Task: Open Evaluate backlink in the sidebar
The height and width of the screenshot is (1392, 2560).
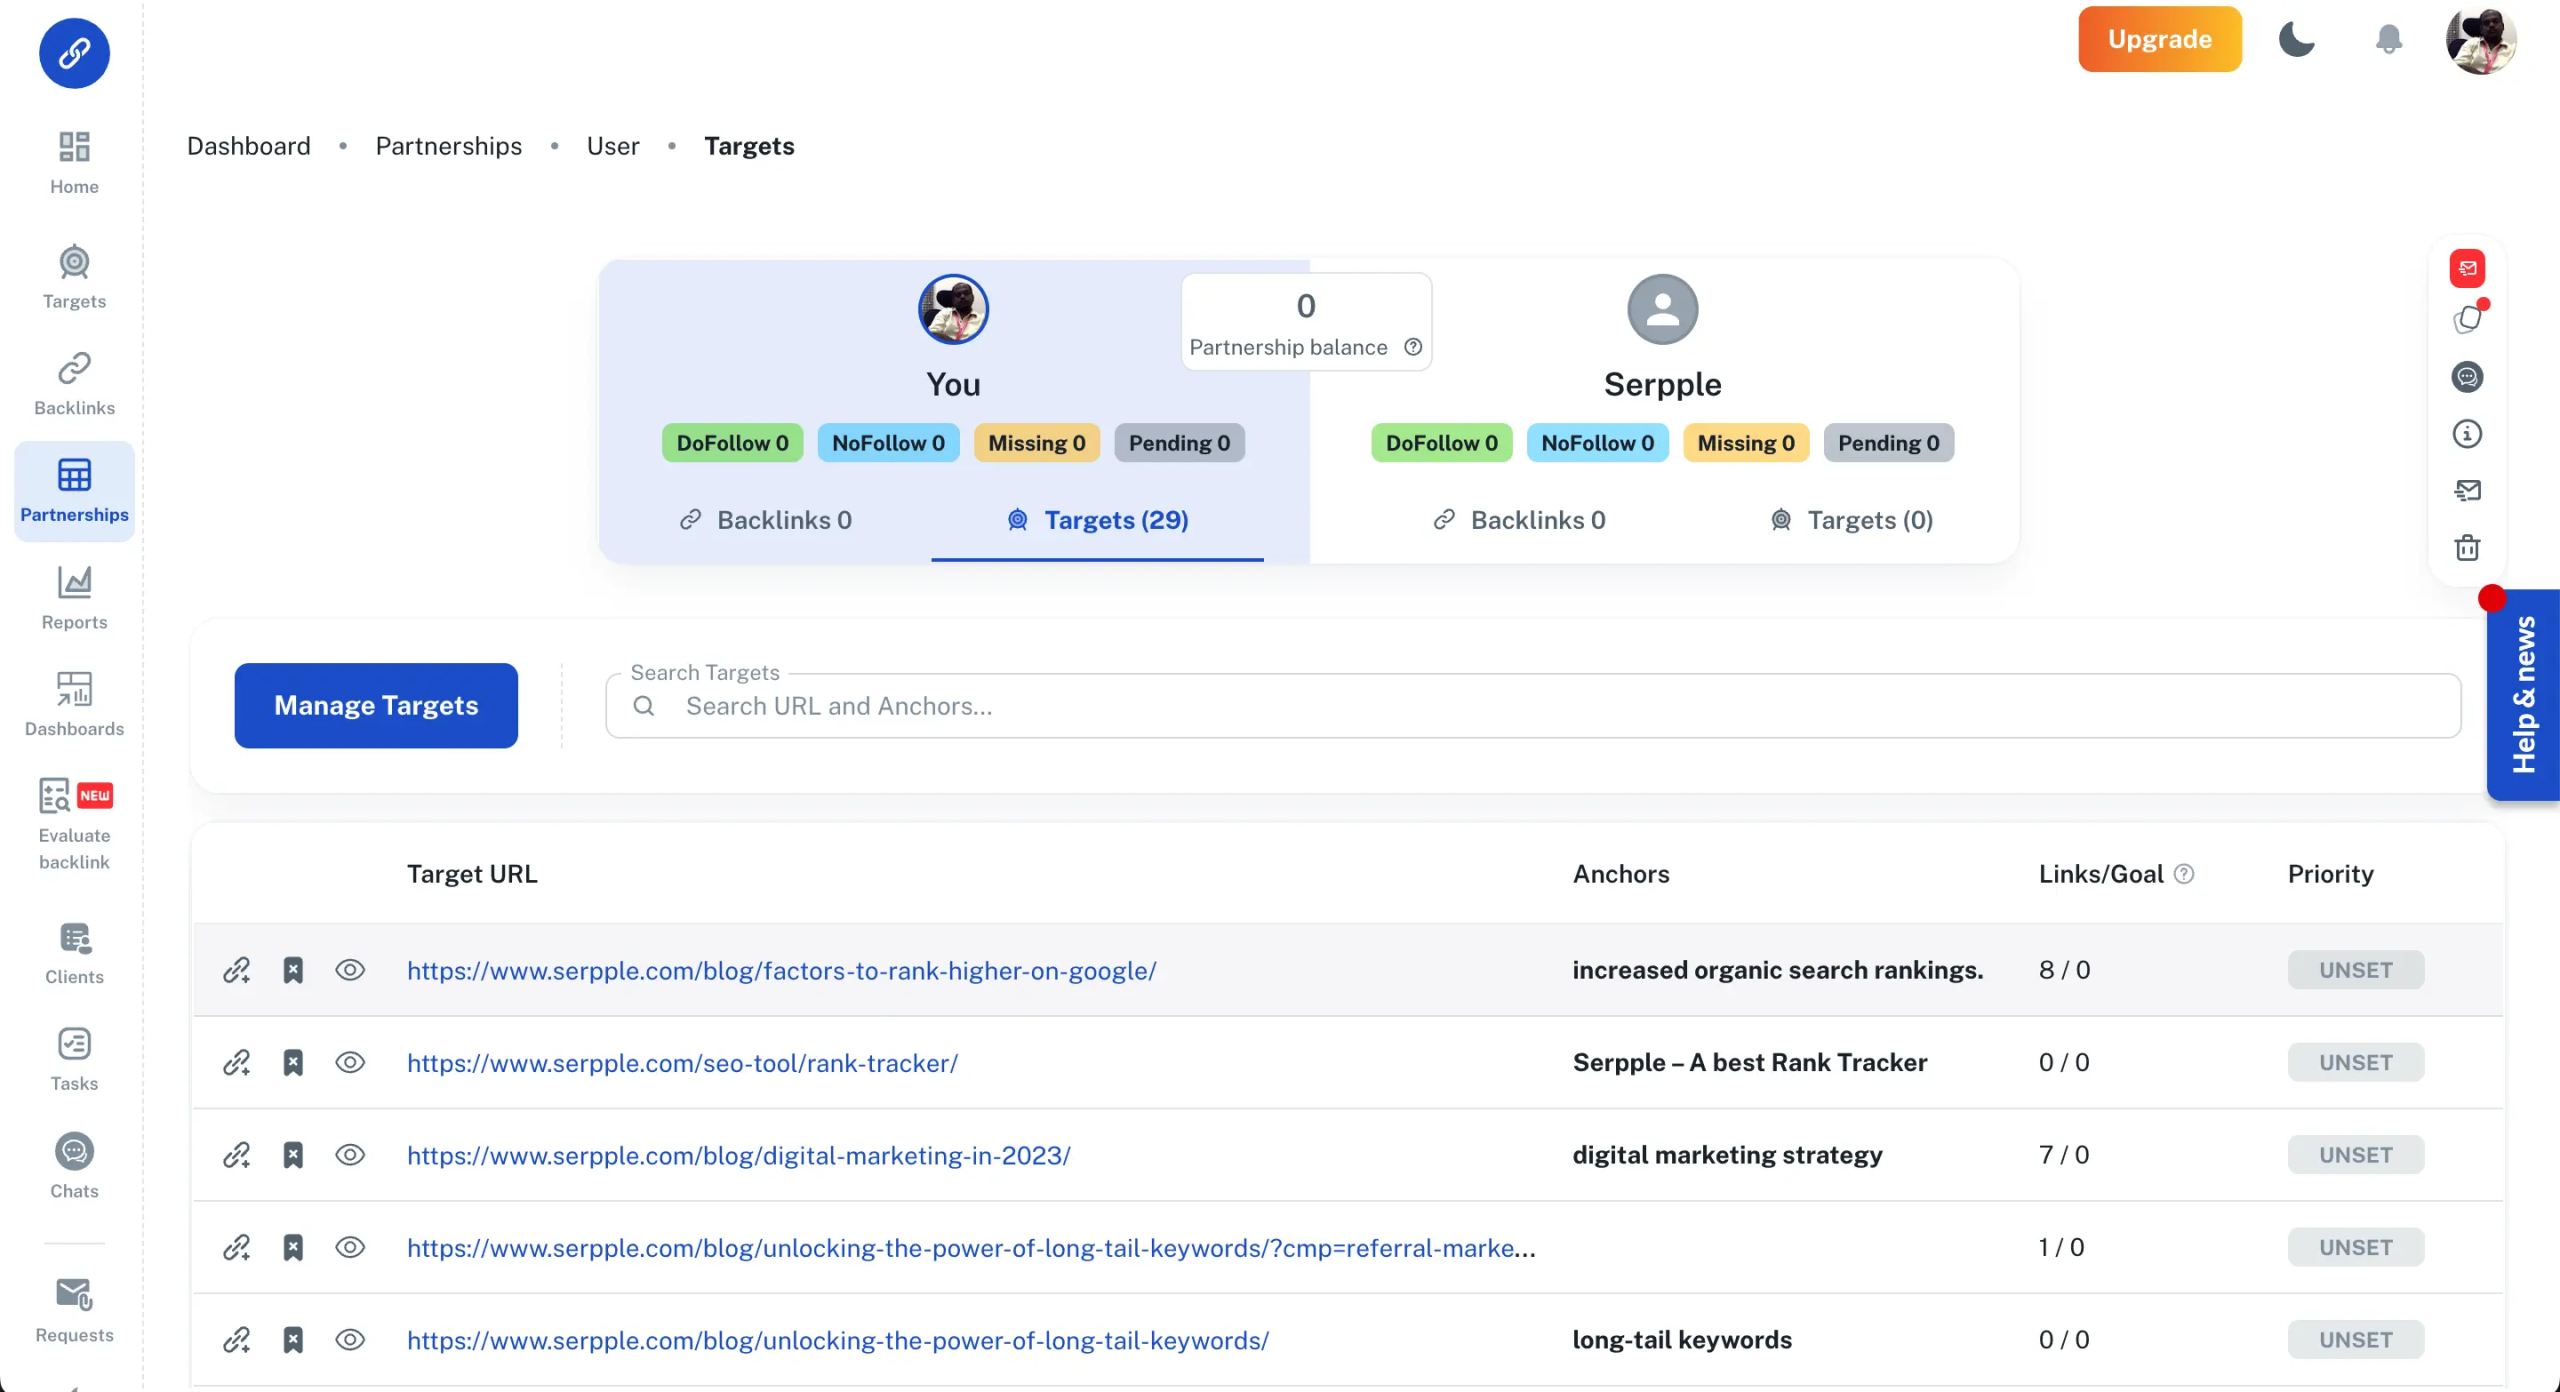Action: tap(74, 825)
